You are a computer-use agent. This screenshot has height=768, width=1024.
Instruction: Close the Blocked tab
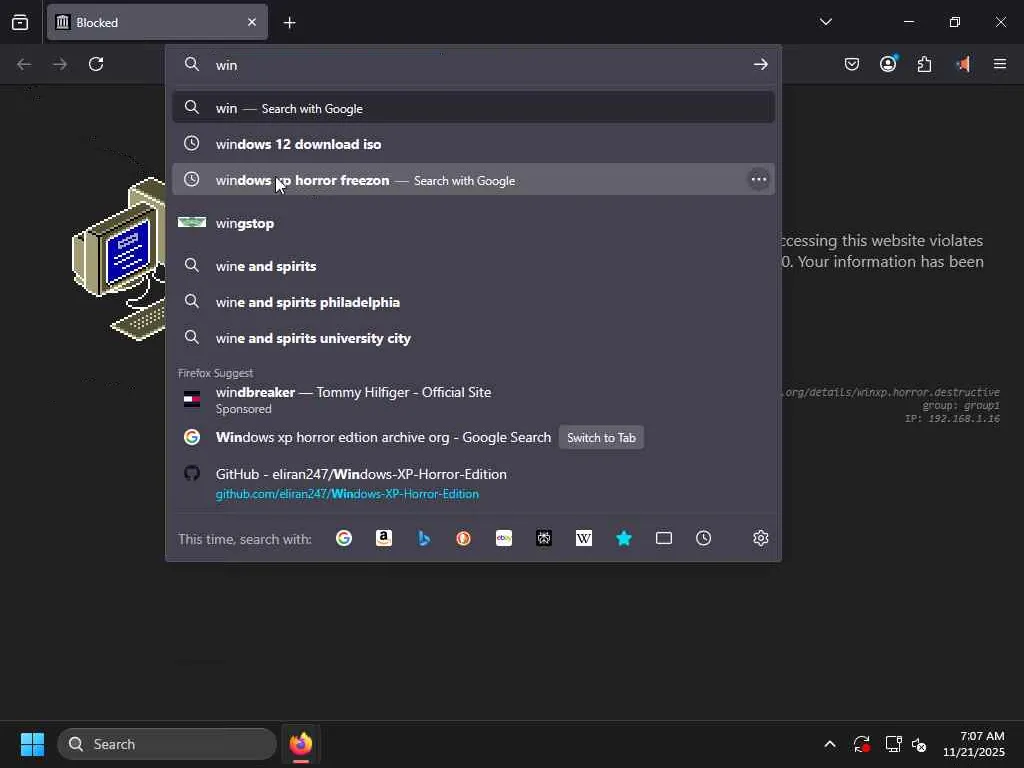coord(252,22)
